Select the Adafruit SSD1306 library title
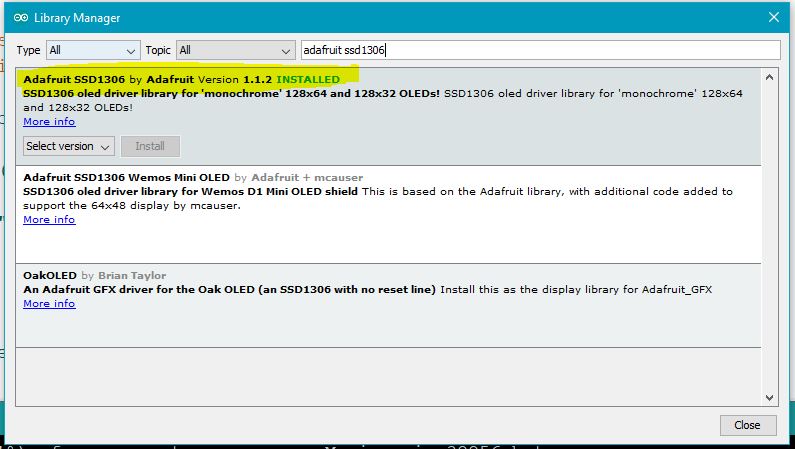Viewport: 795px width, 449px height. coord(74,79)
